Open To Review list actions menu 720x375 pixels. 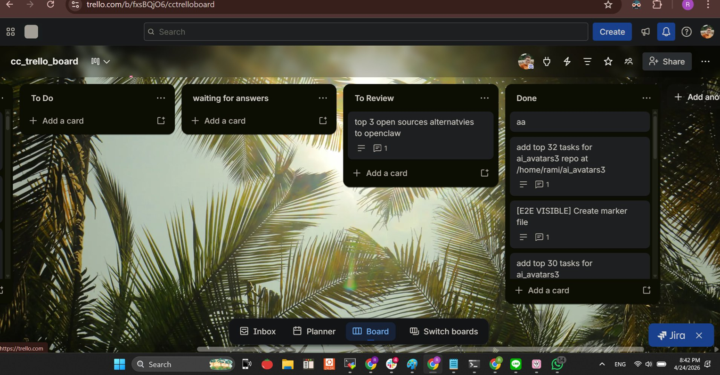point(484,98)
